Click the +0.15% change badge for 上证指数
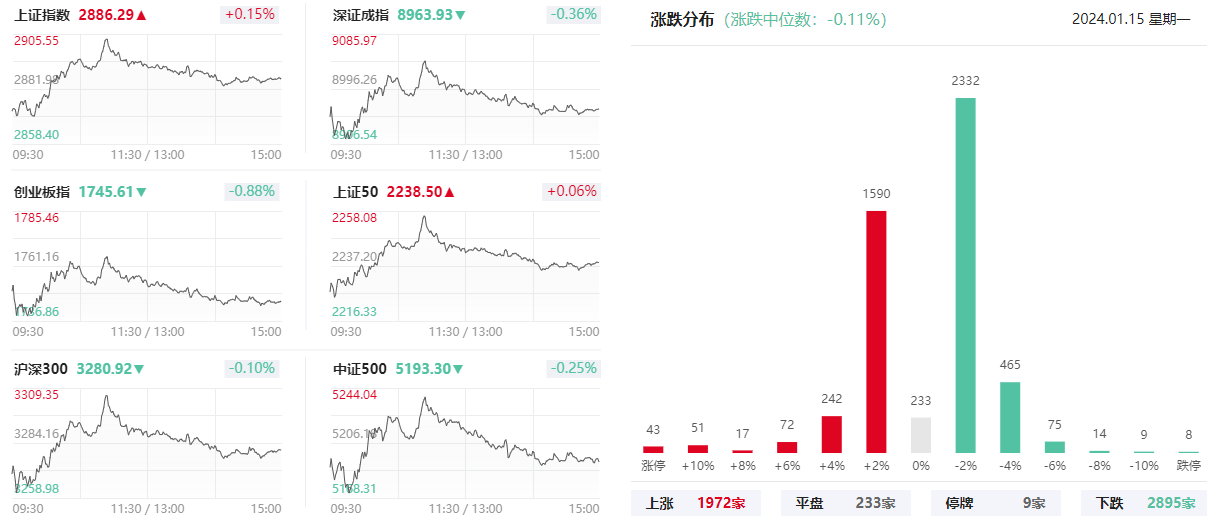 [x=248, y=15]
